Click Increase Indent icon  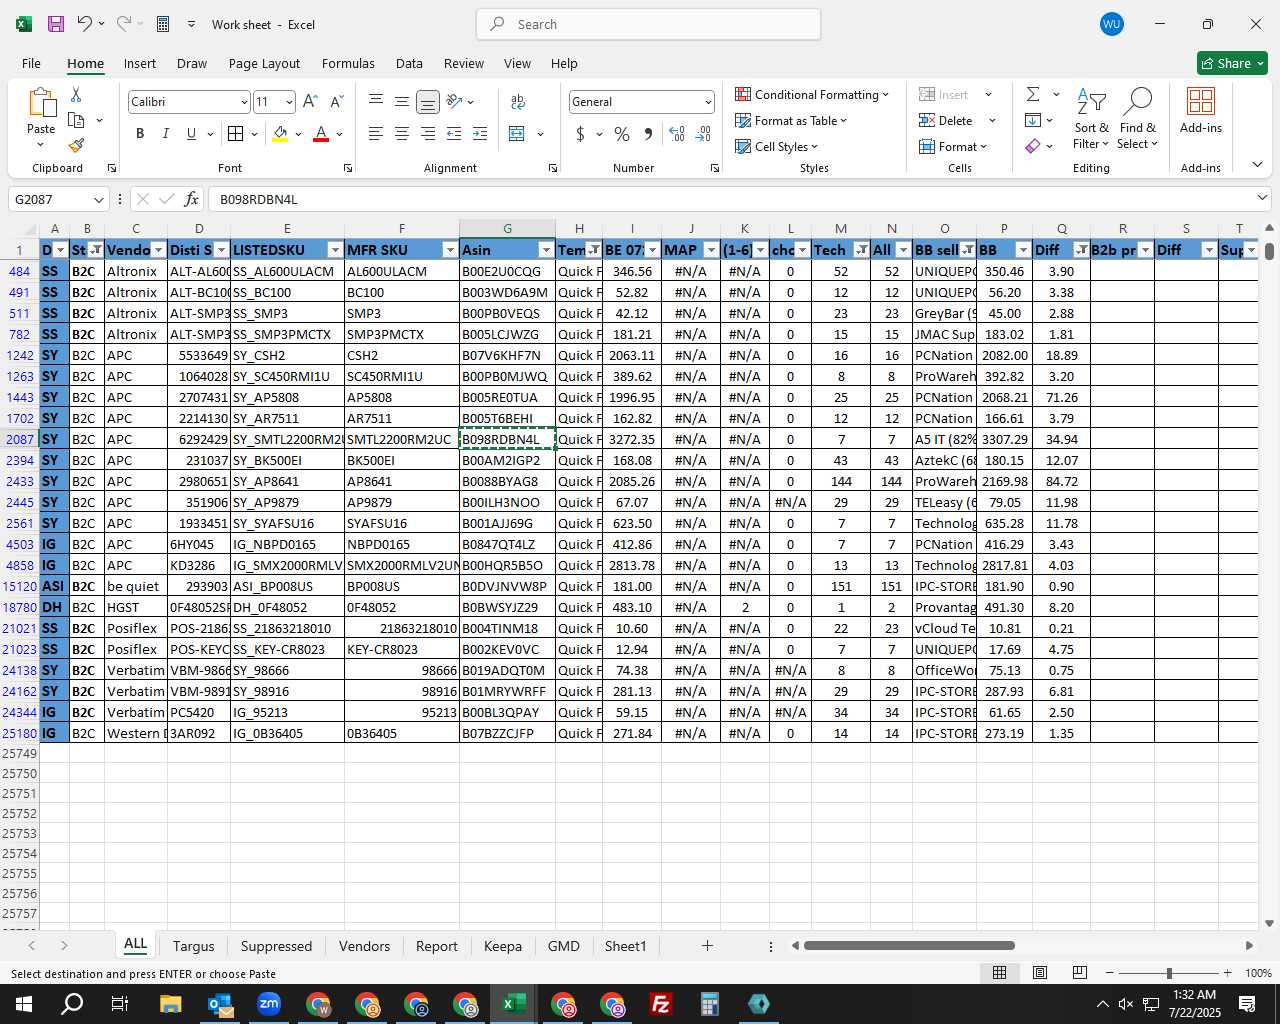pos(480,134)
